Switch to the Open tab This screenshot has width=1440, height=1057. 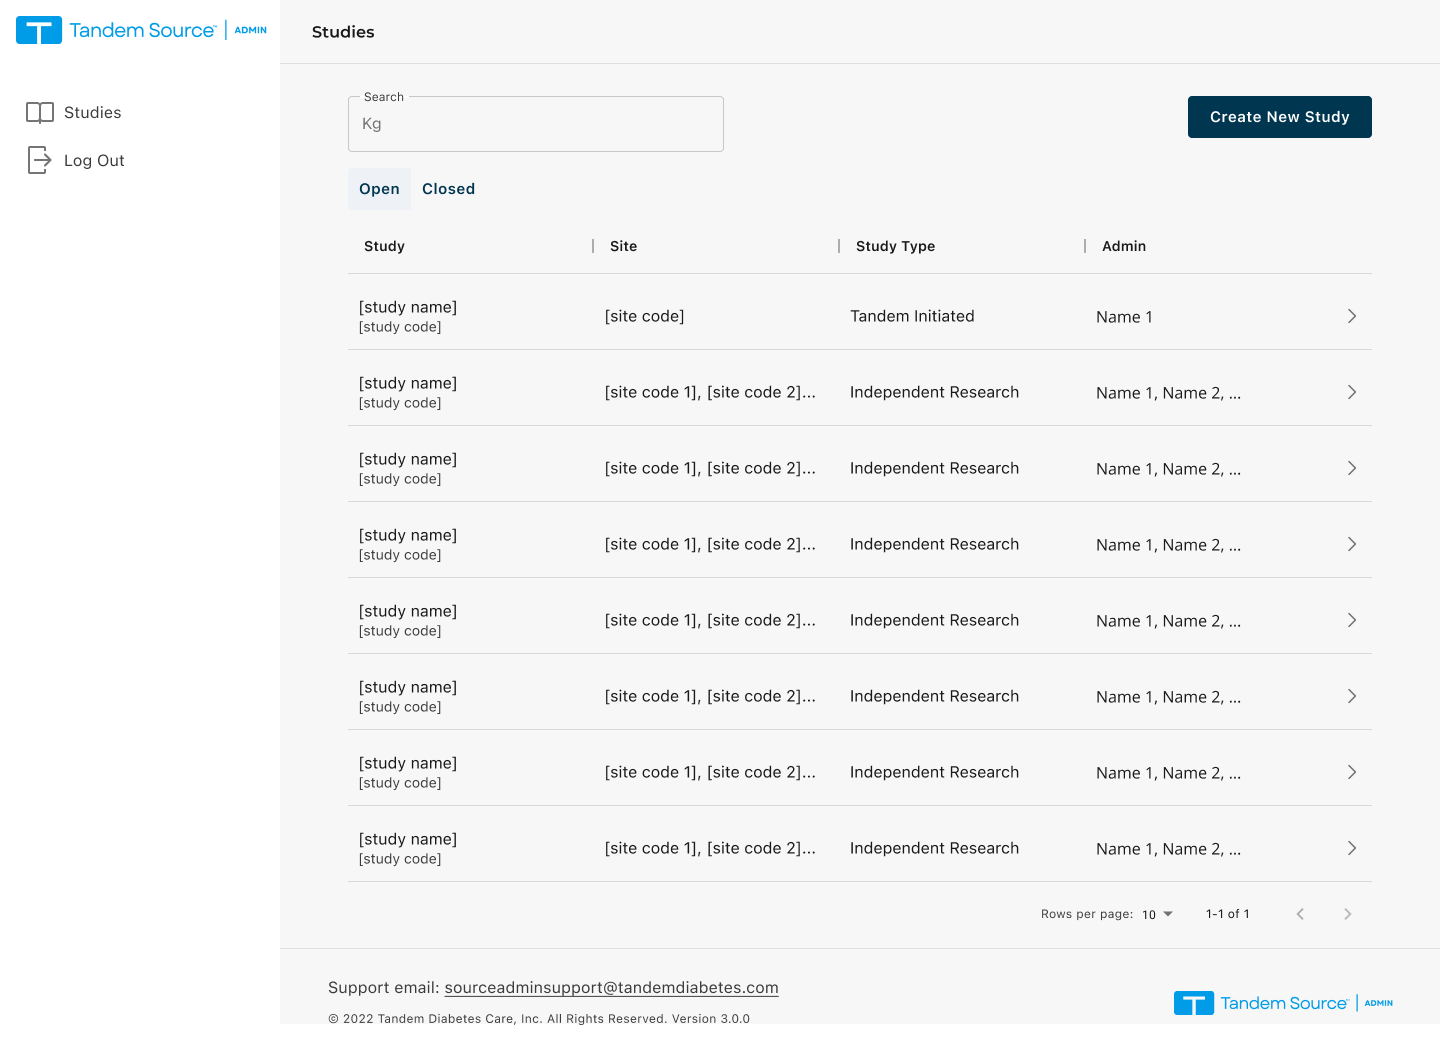coord(379,189)
